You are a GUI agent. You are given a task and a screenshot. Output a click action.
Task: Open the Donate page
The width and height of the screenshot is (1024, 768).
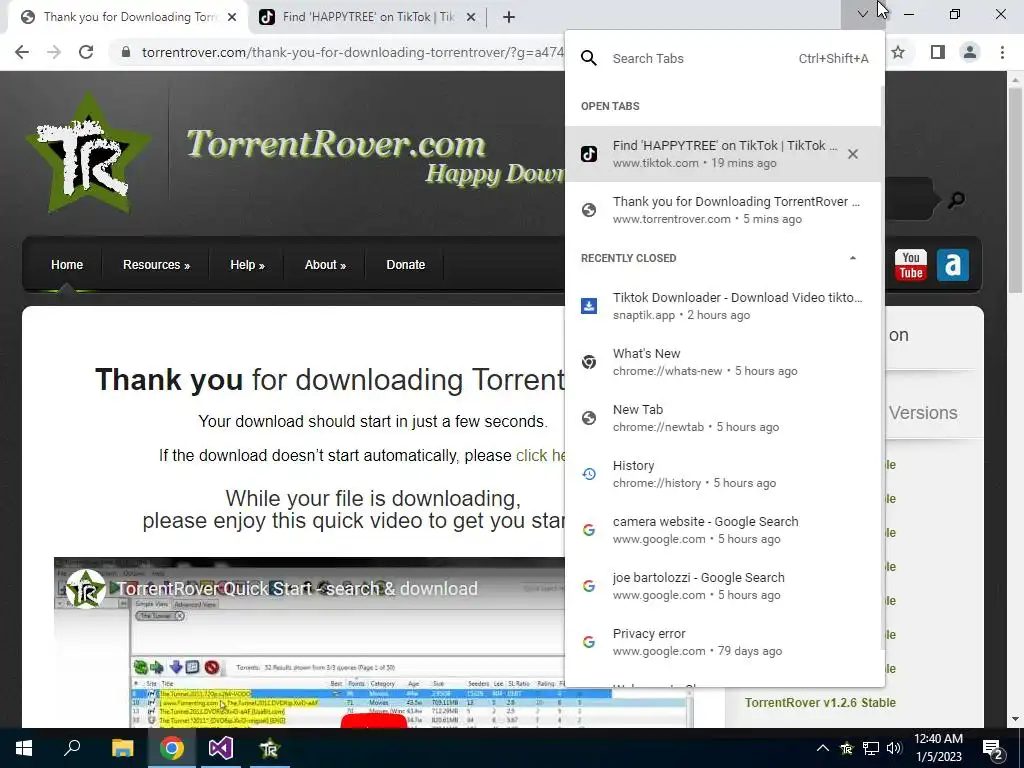pos(406,264)
